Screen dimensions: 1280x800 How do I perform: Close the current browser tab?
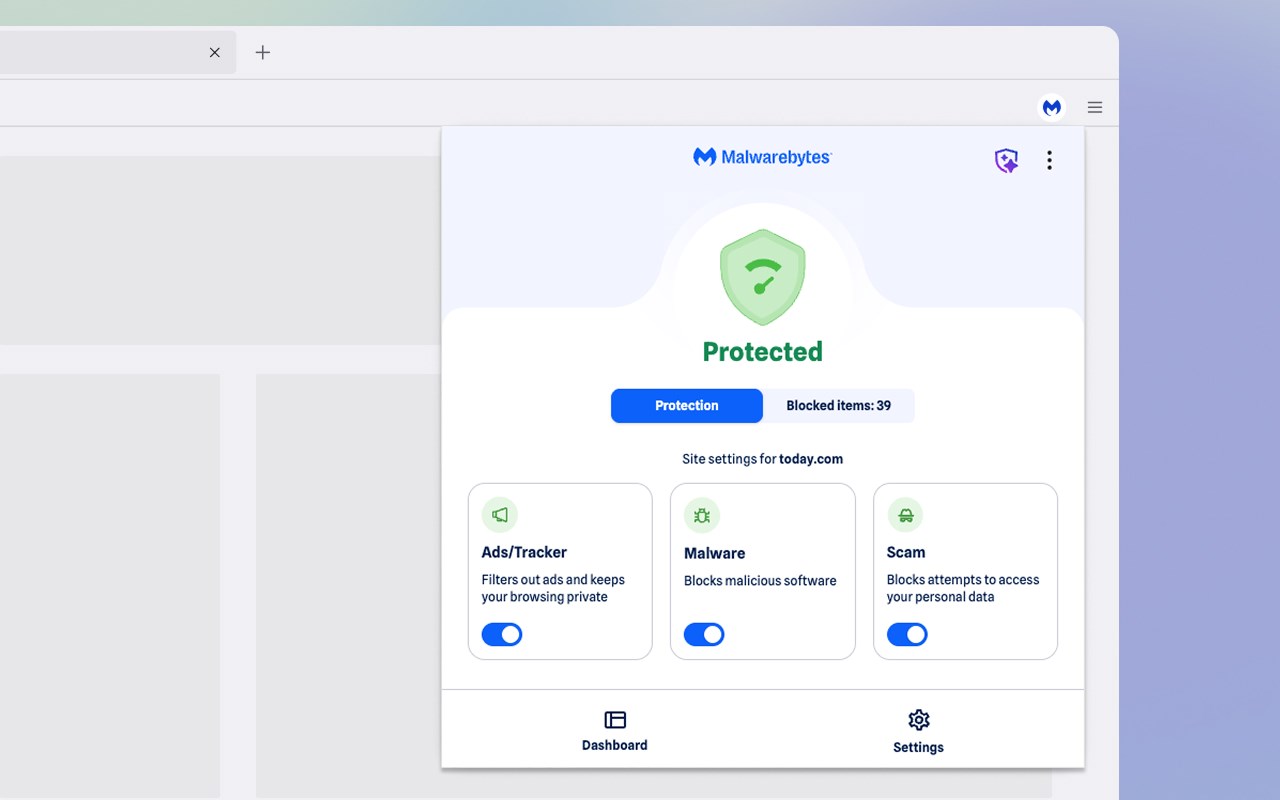coord(214,52)
